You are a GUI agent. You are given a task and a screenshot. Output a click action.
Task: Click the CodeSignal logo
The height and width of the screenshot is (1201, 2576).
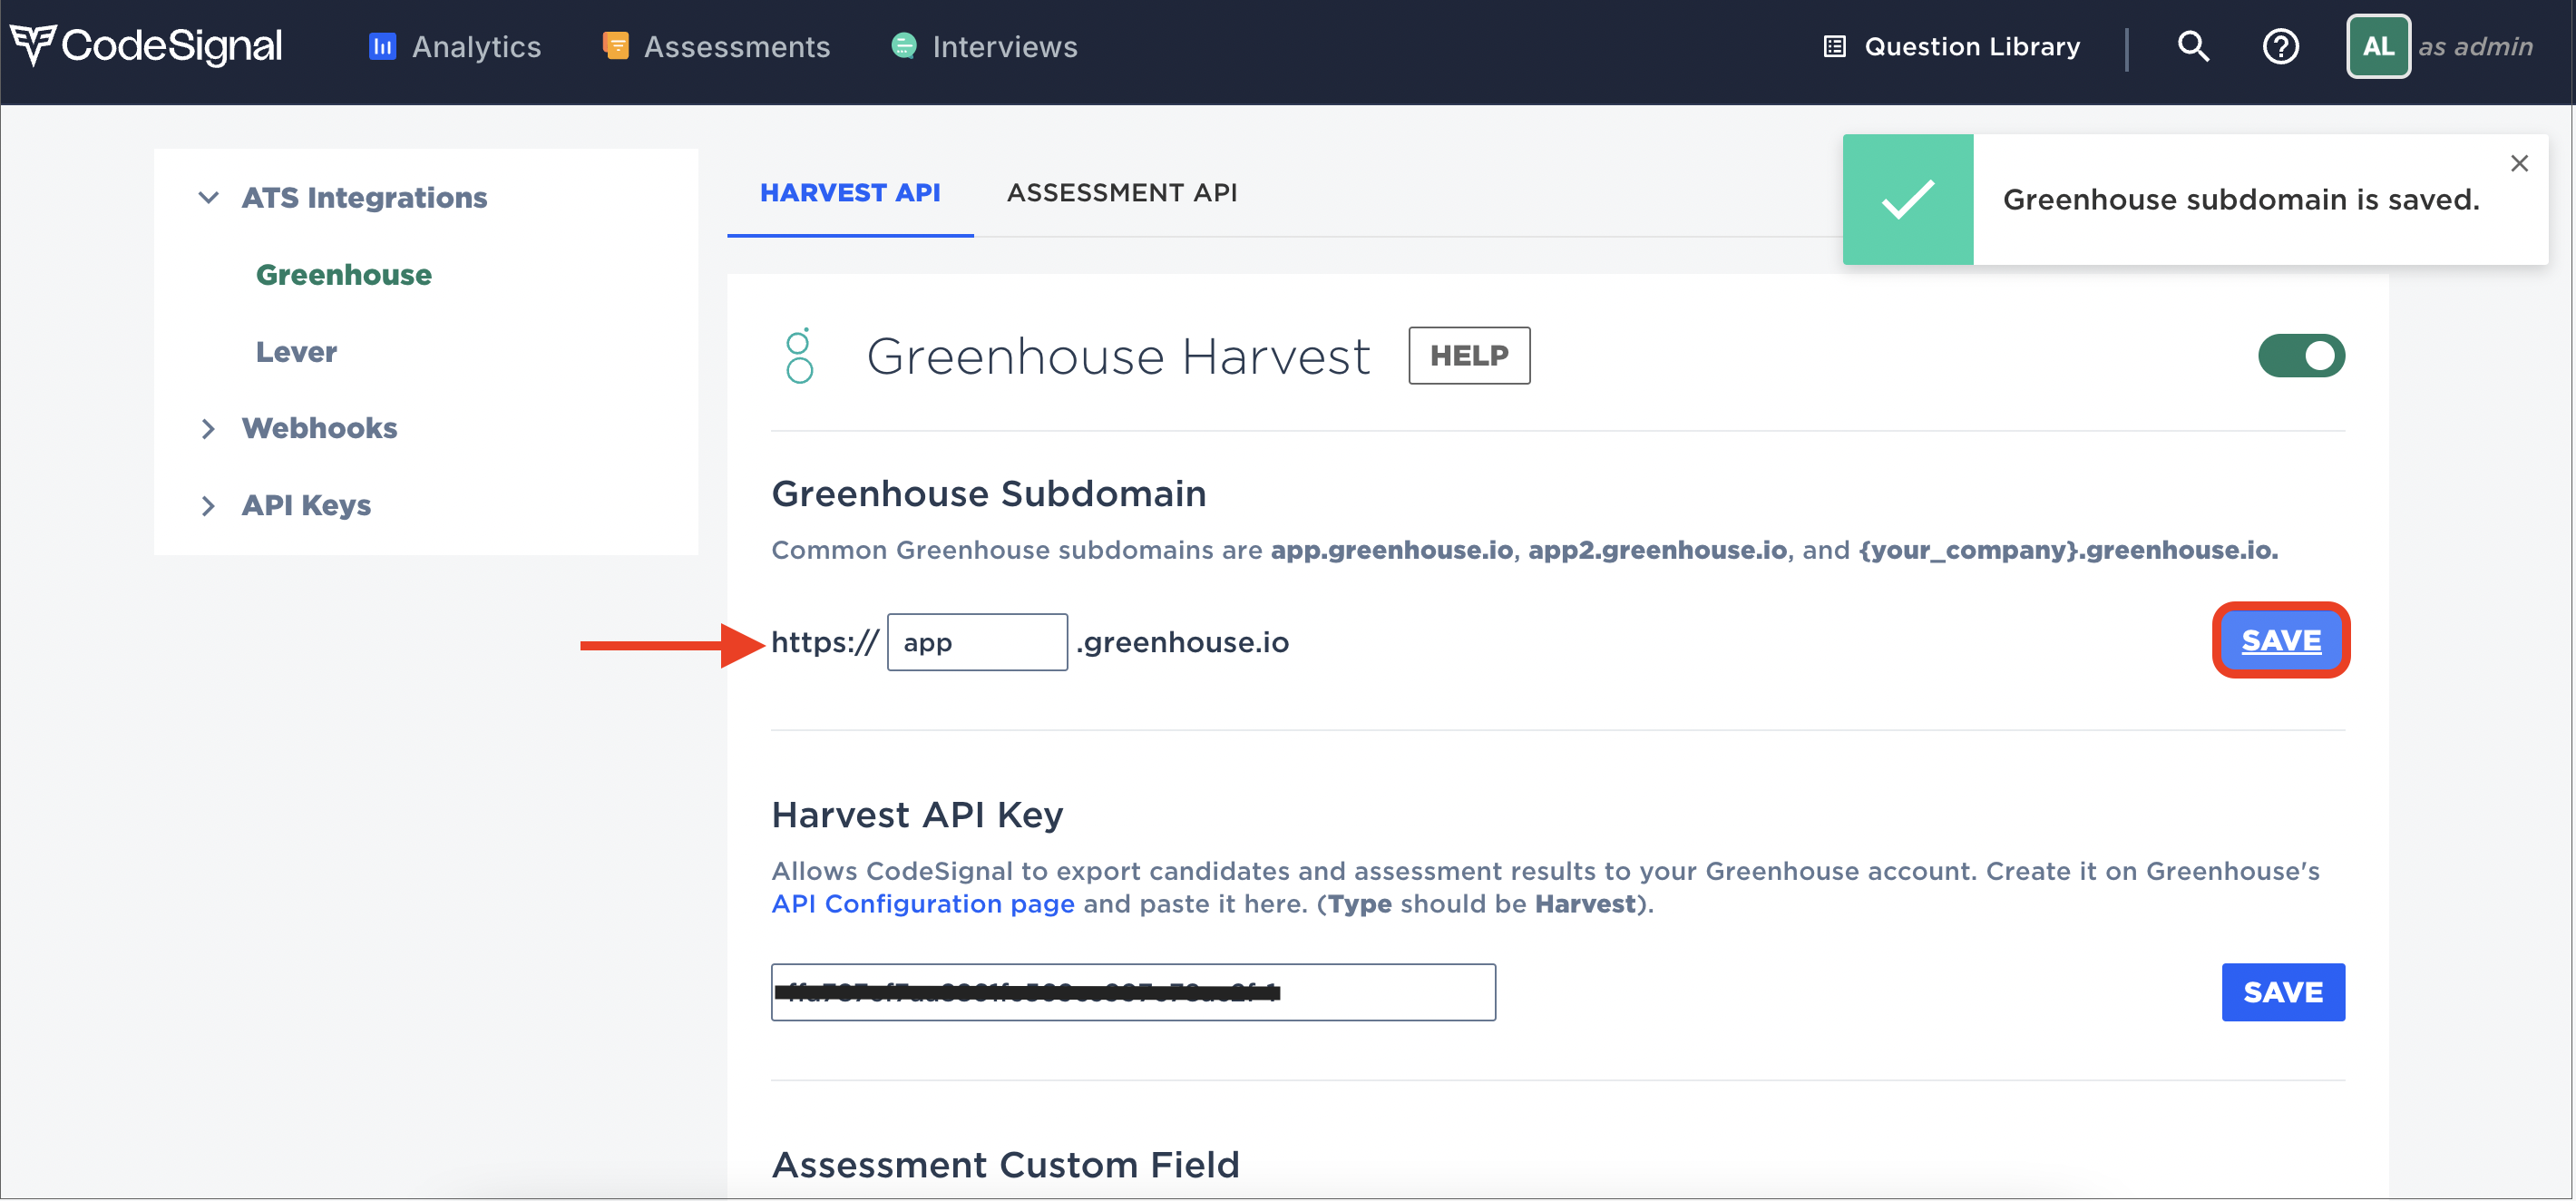pos(146,46)
